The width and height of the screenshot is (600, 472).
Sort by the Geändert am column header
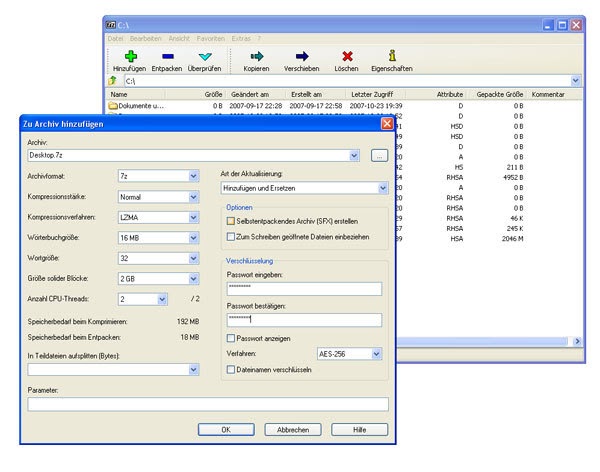pyautogui.click(x=256, y=94)
